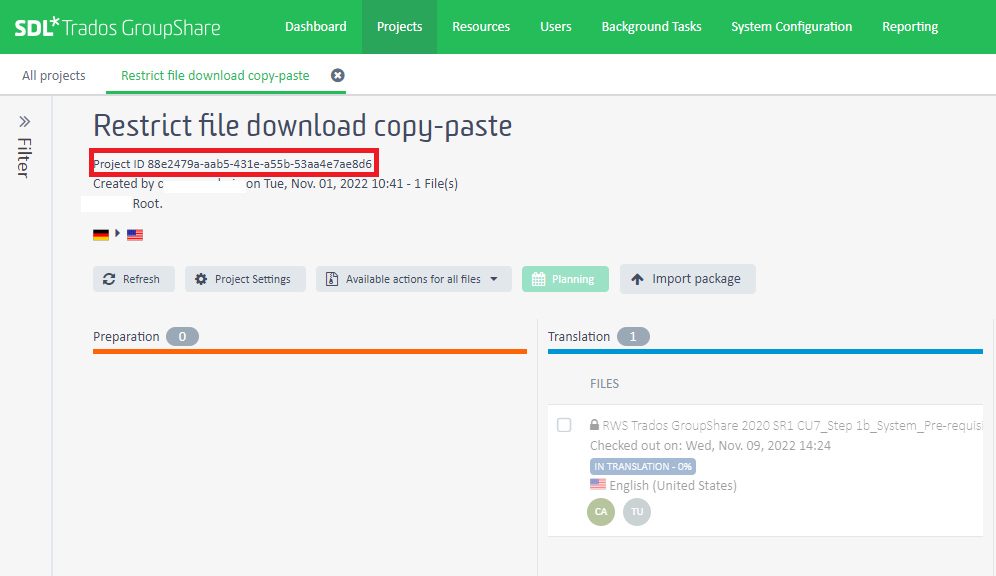The height and width of the screenshot is (576, 996).
Task: Open Available actions for all files dropdown
Action: tap(414, 279)
